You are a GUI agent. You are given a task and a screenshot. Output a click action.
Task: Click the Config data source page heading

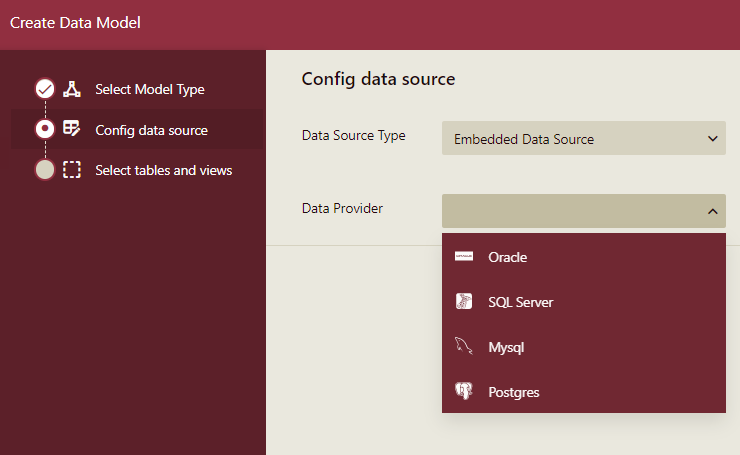(378, 79)
